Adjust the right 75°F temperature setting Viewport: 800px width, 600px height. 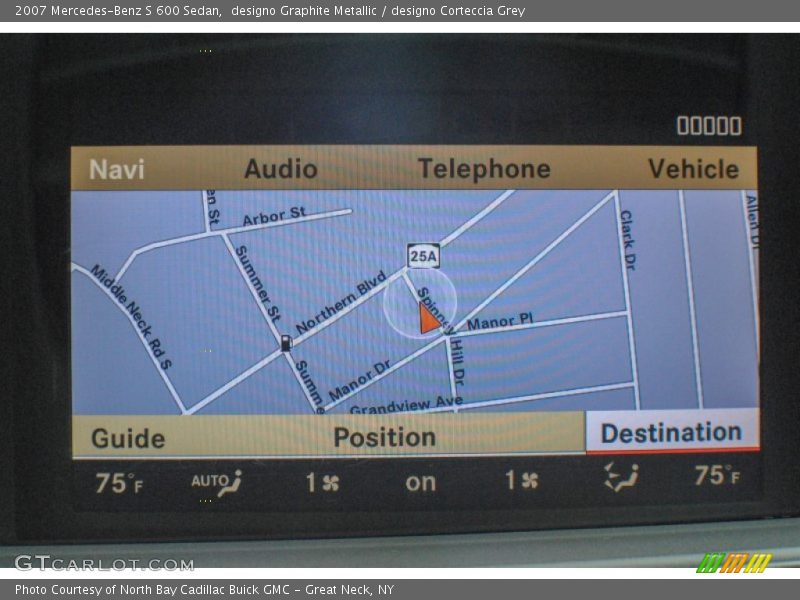[717, 476]
